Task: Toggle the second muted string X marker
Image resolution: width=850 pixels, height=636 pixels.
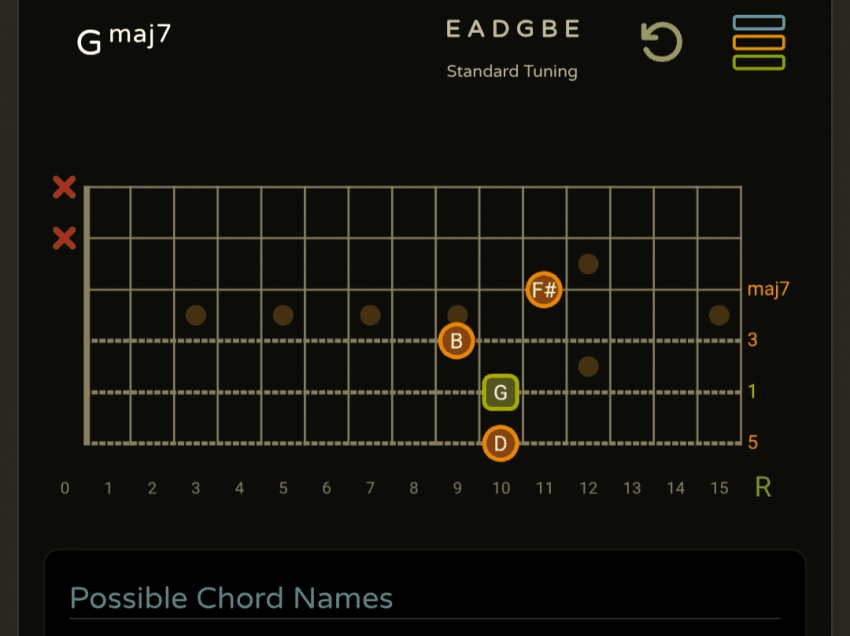Action: pos(64,238)
